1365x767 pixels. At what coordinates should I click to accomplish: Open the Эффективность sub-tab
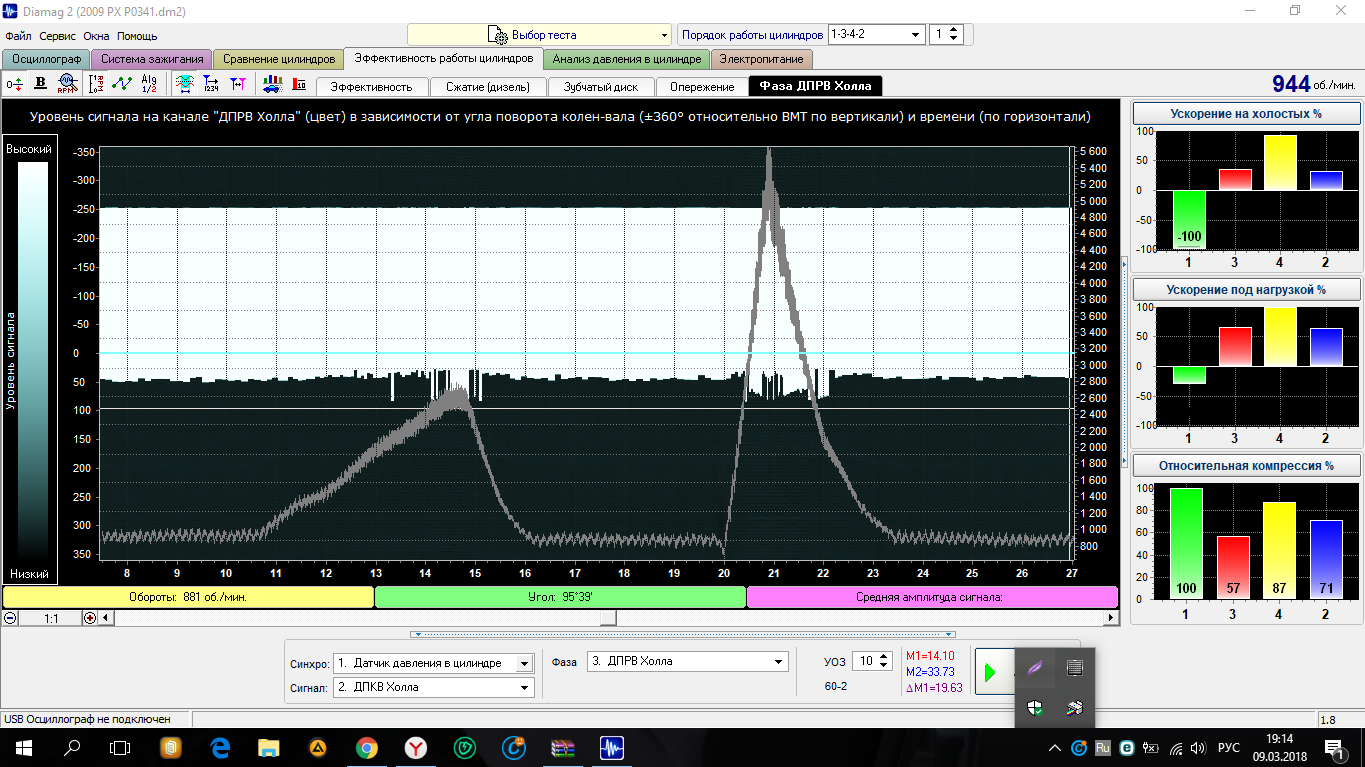click(x=372, y=86)
